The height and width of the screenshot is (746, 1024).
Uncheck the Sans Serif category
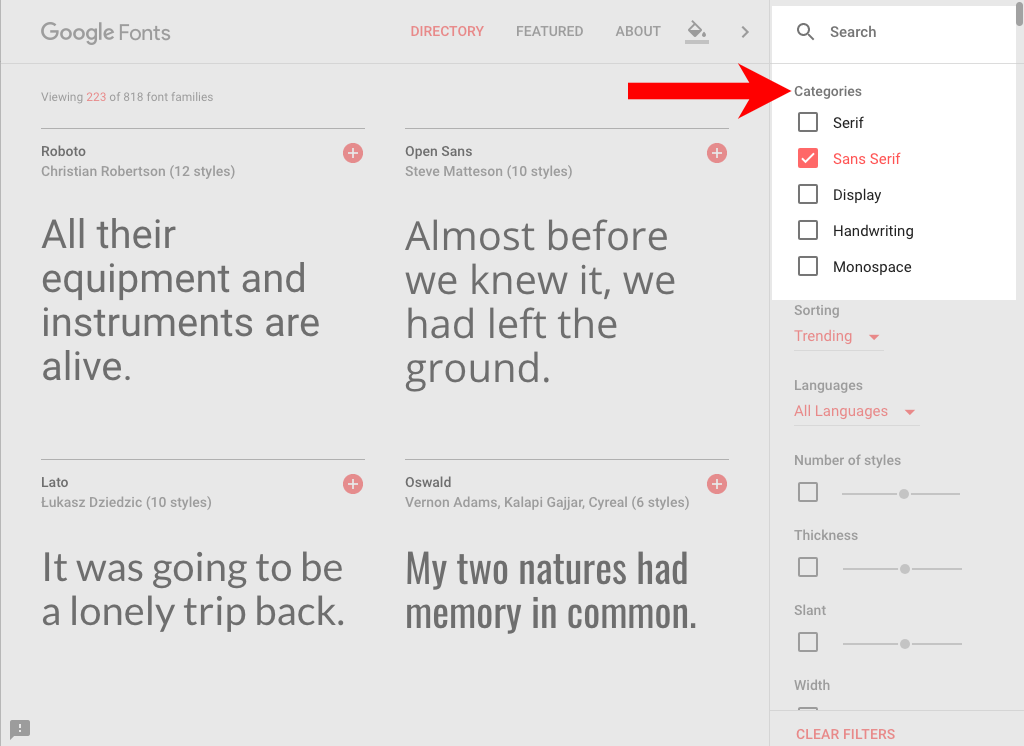pos(808,158)
